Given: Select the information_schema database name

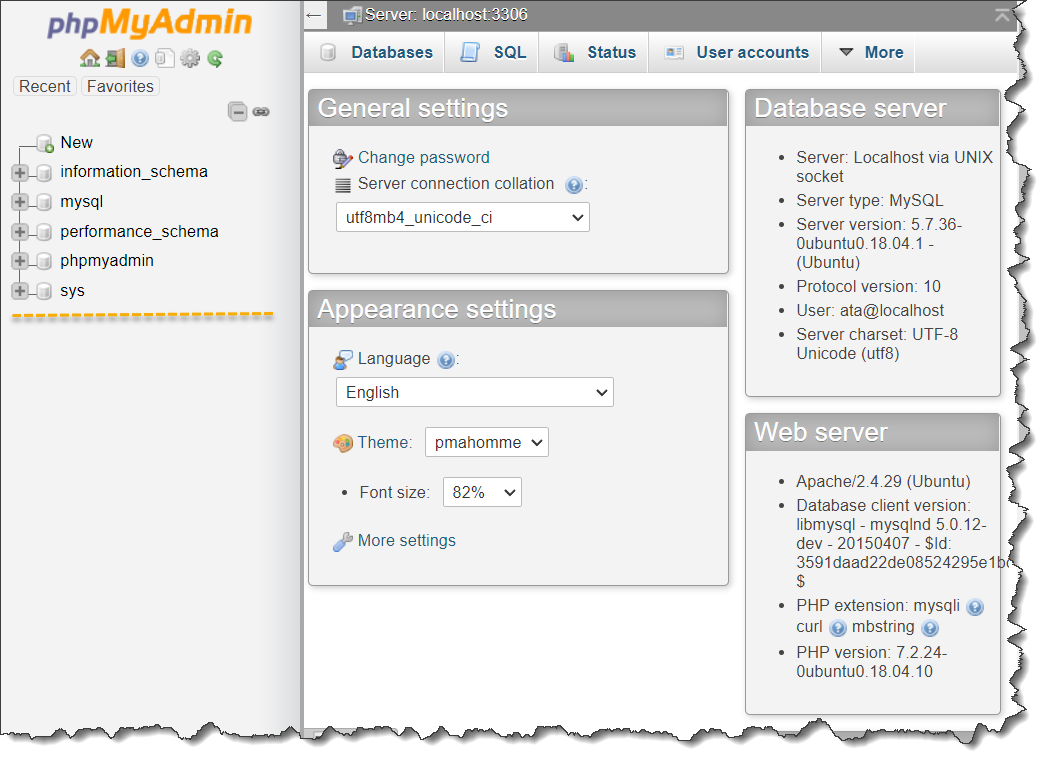Looking at the screenshot, I should pos(134,172).
